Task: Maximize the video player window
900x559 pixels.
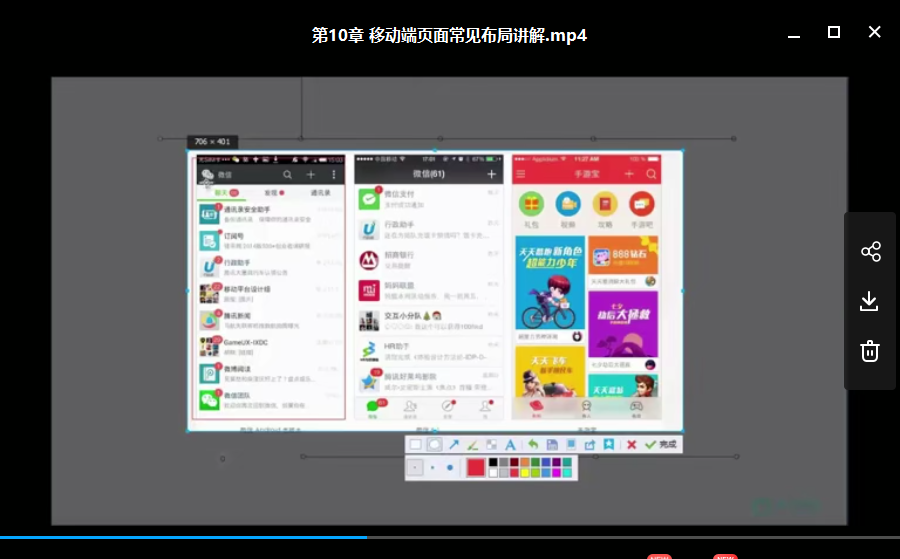Action: point(833,32)
